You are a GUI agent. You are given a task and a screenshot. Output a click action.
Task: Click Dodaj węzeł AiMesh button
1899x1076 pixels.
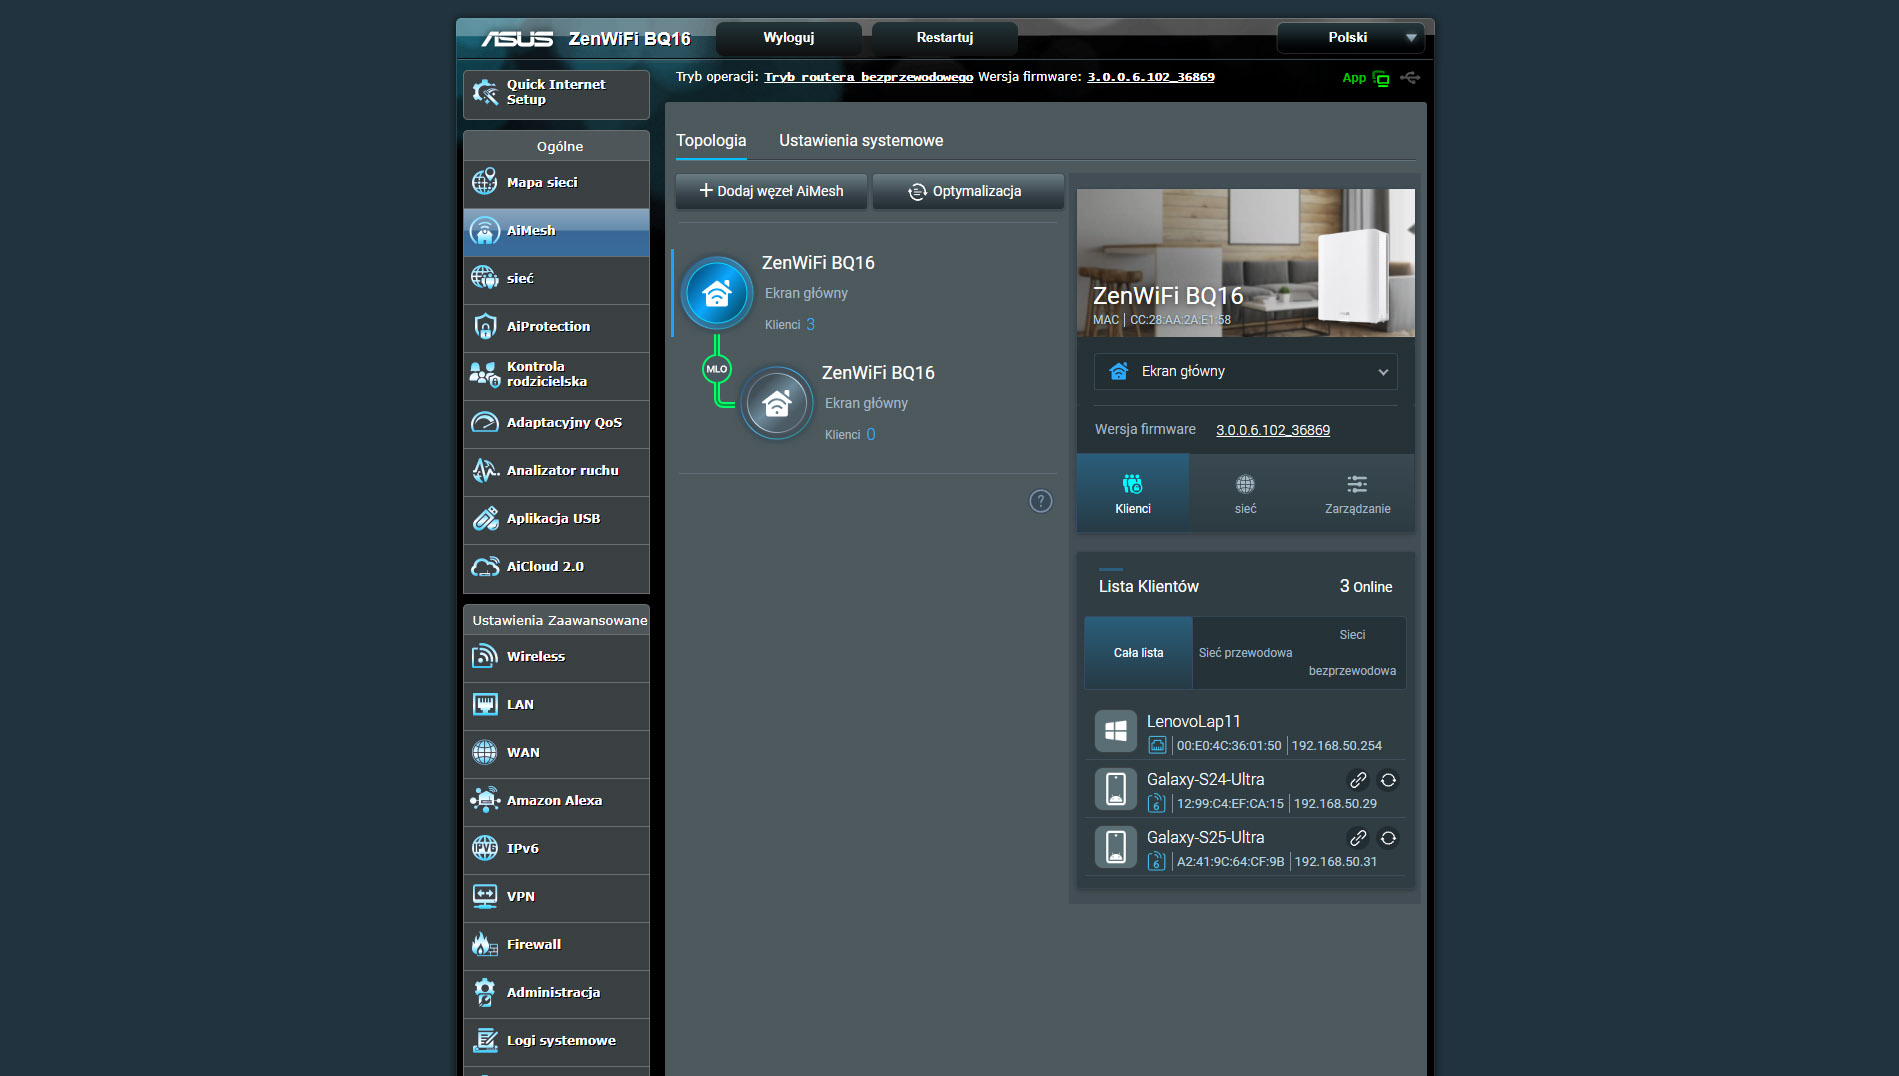point(771,191)
